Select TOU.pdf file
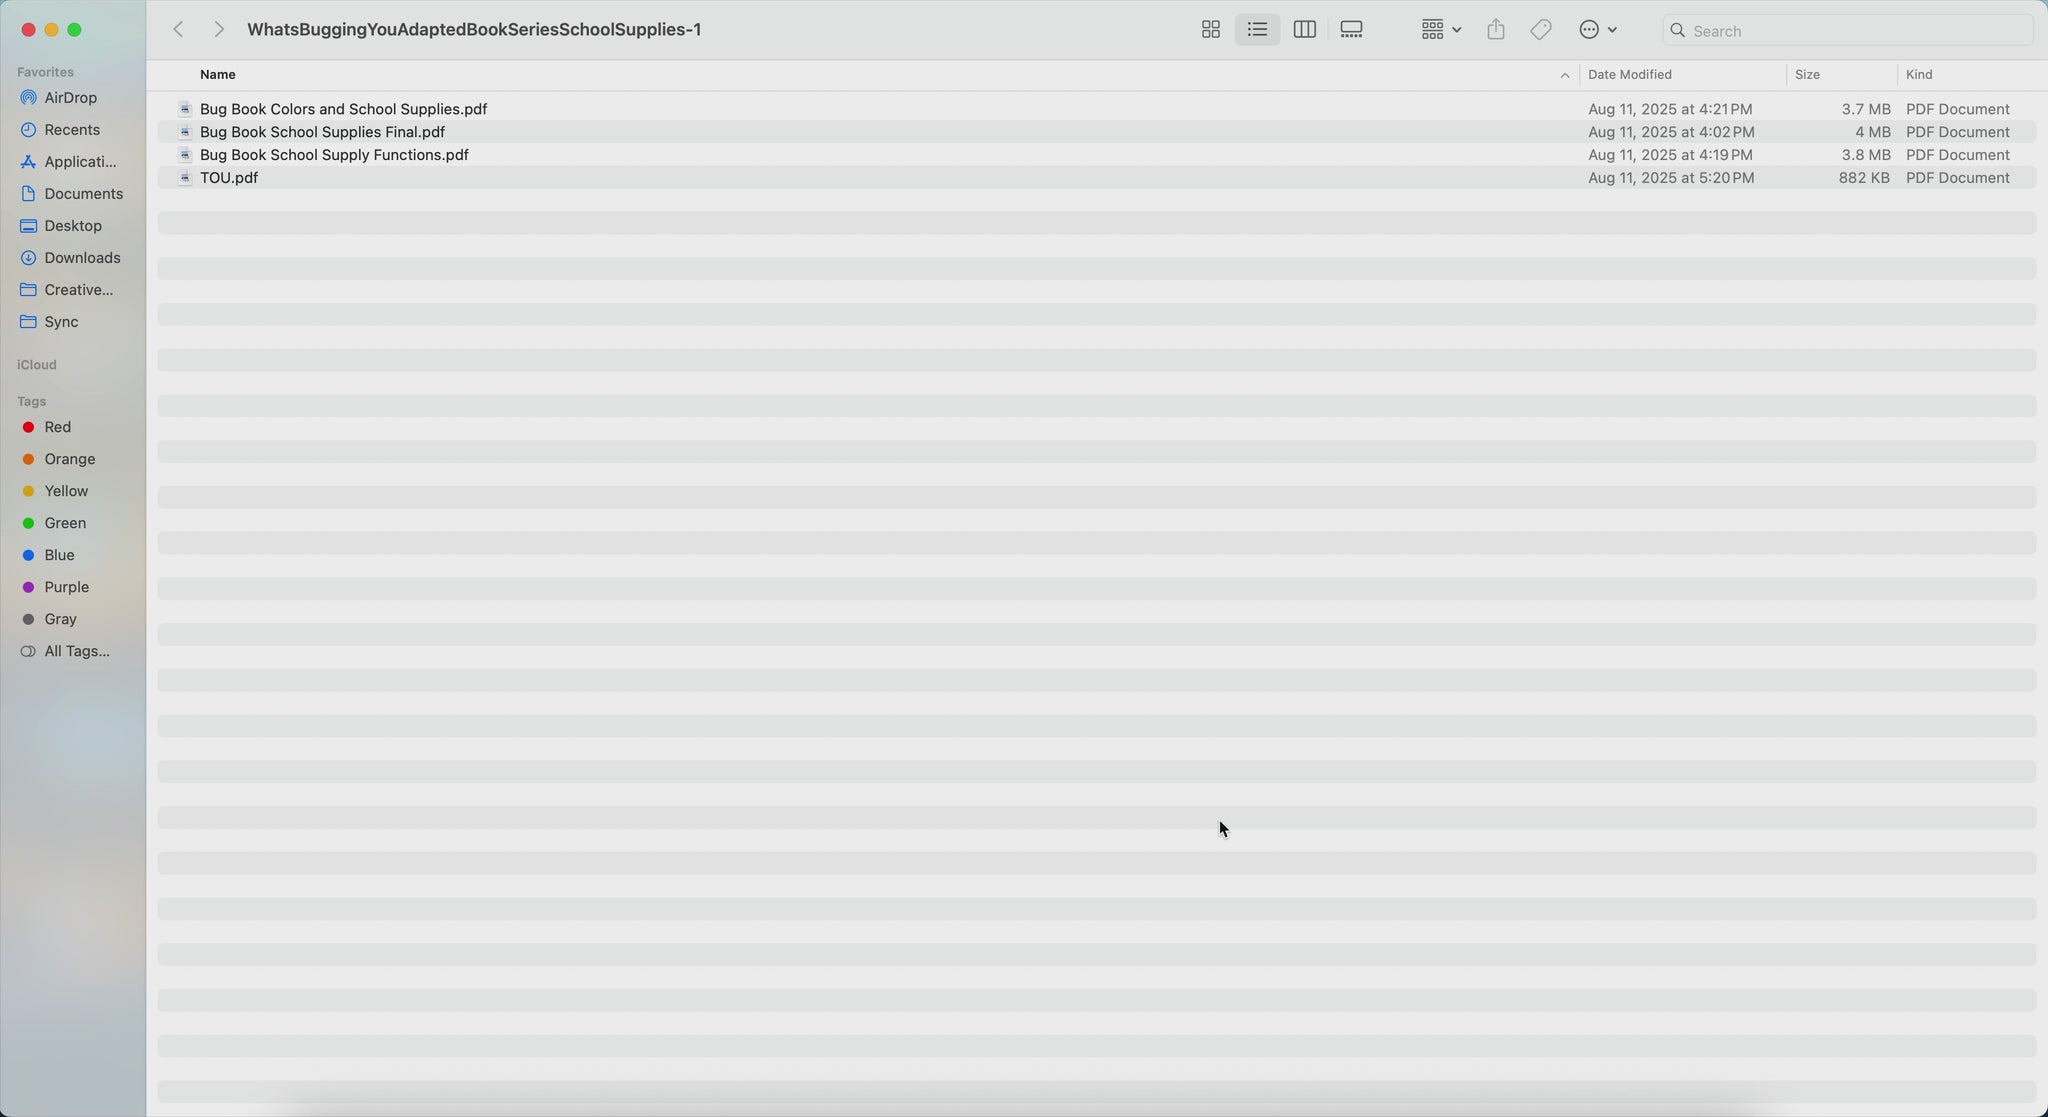The height and width of the screenshot is (1117, 2048). coord(229,178)
